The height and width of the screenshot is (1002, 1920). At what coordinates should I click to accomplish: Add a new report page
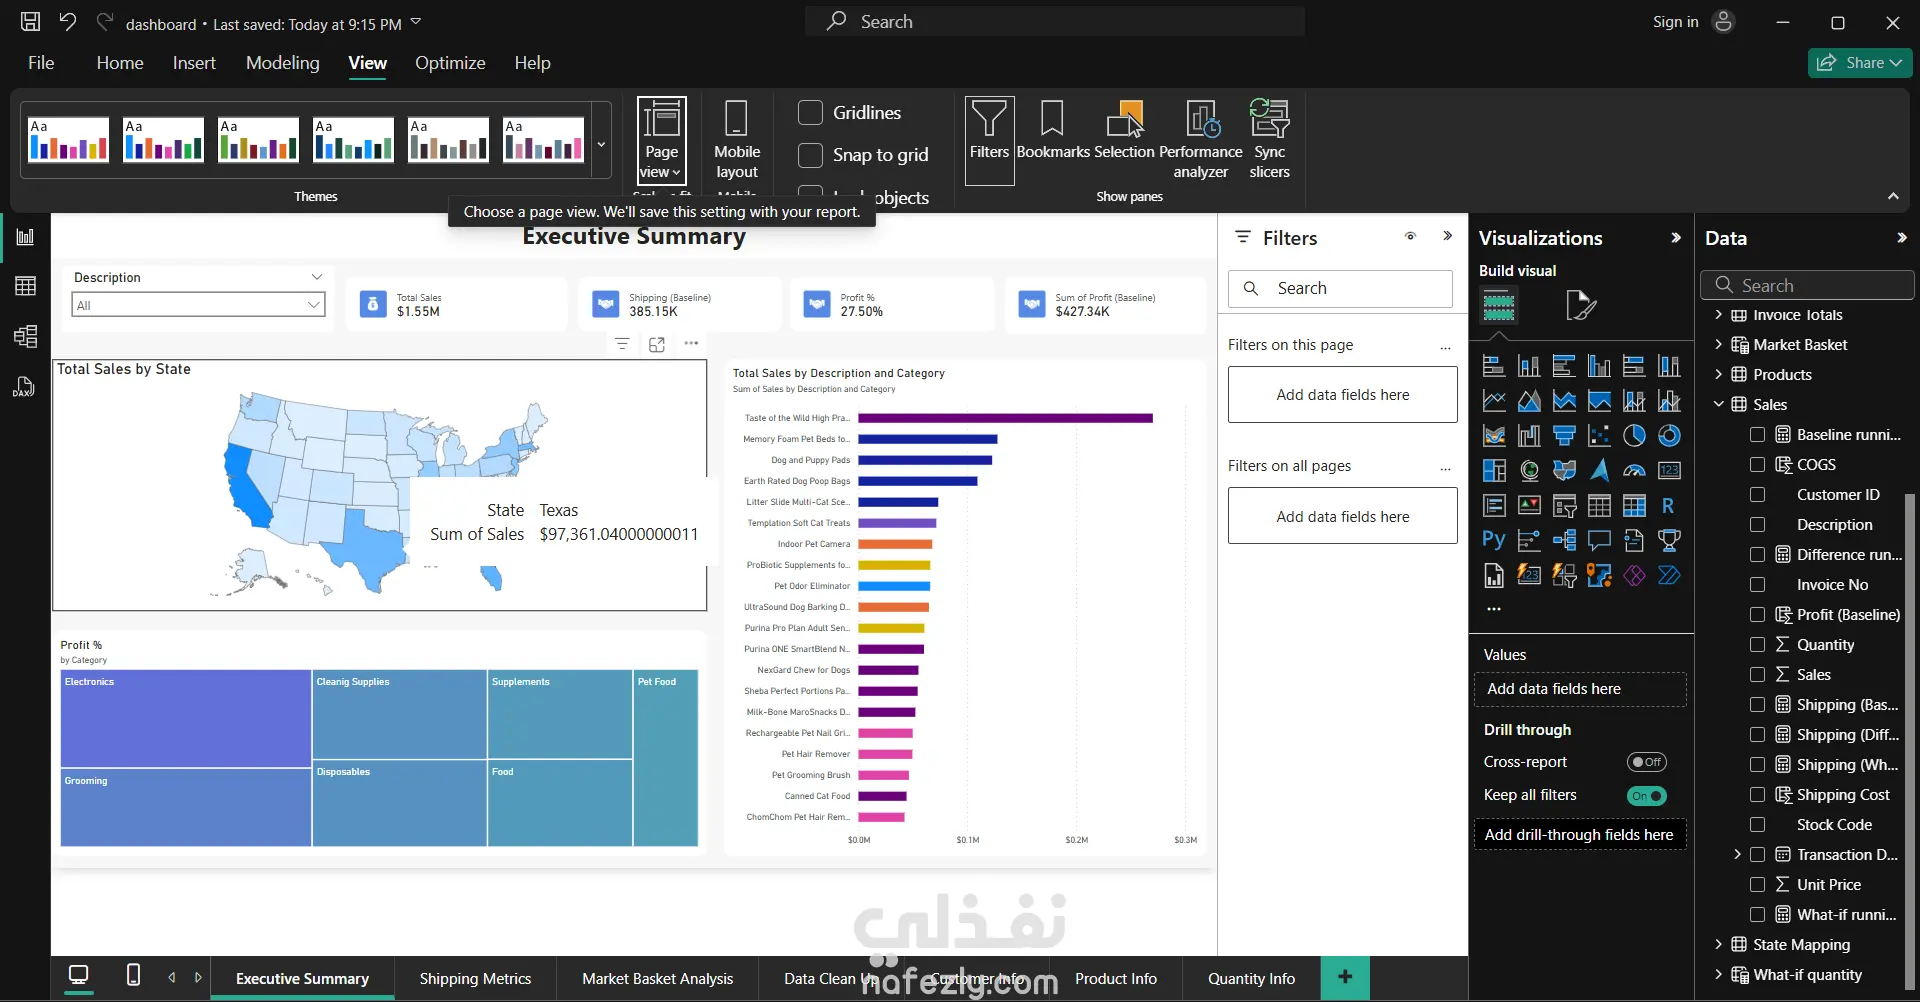click(x=1345, y=978)
